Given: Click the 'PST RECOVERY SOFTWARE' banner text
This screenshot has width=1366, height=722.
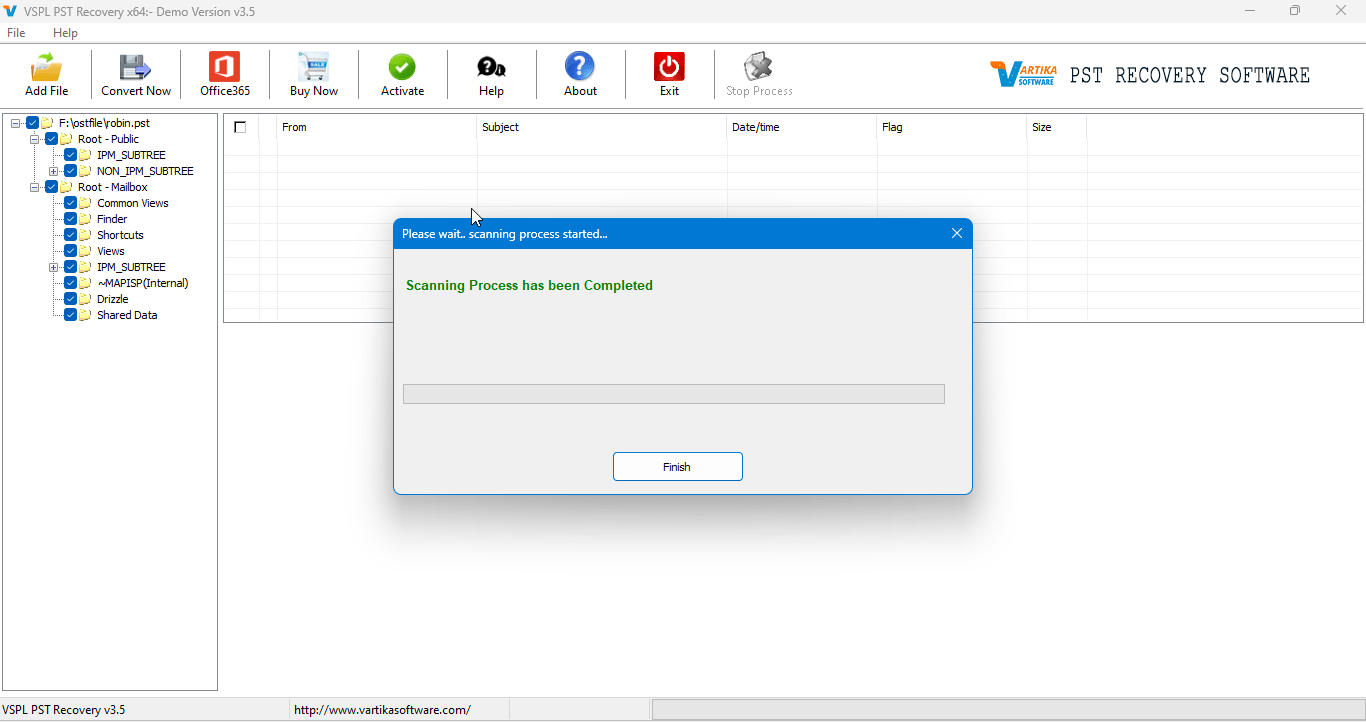Looking at the screenshot, I should (x=1190, y=76).
